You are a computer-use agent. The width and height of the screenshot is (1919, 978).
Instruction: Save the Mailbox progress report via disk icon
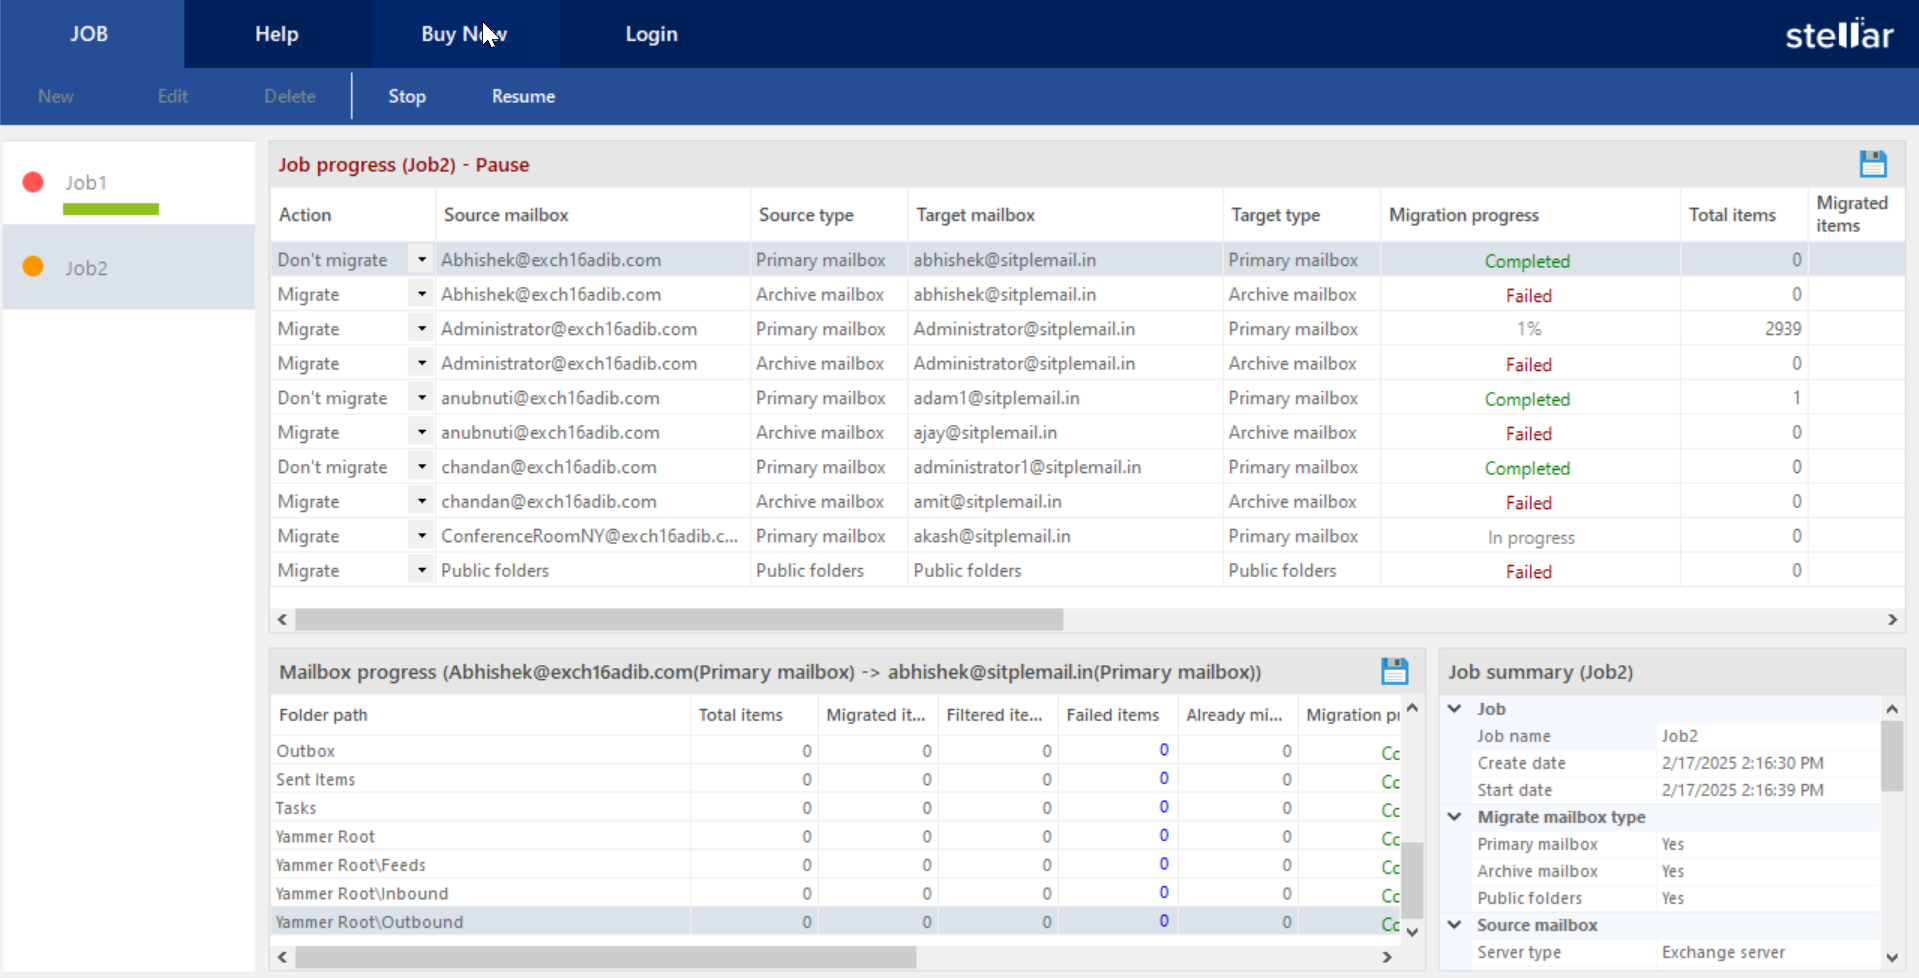[x=1394, y=671]
